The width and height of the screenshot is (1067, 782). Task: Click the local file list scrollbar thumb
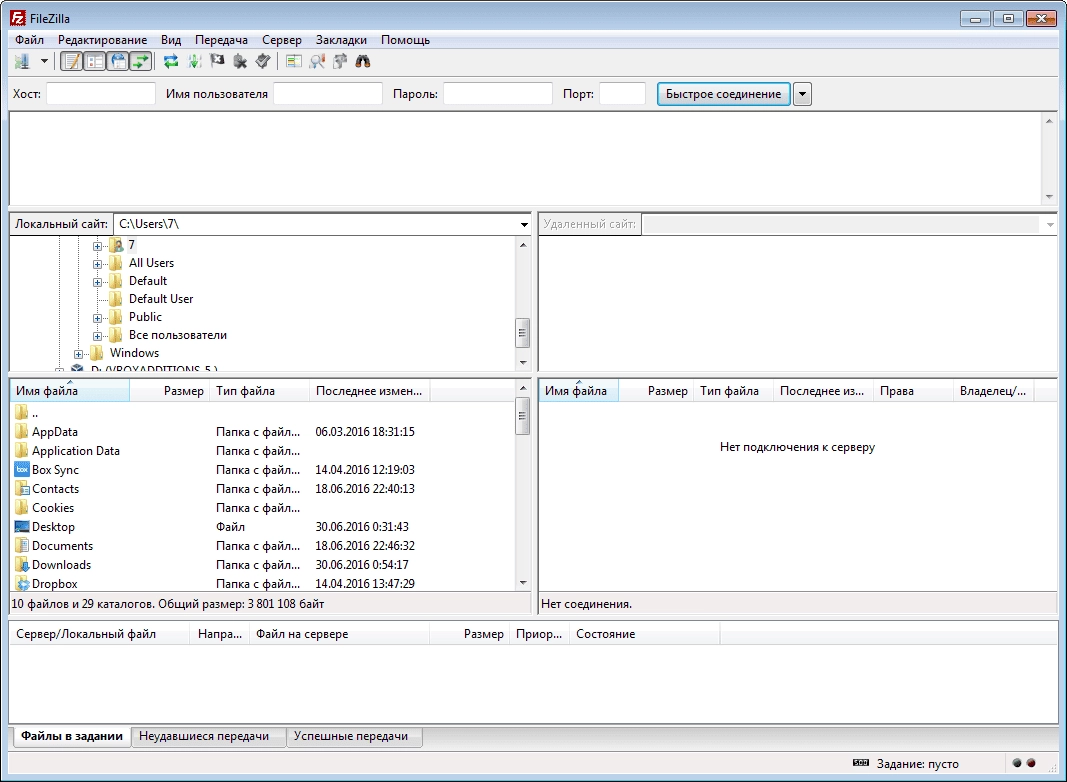coord(523,415)
